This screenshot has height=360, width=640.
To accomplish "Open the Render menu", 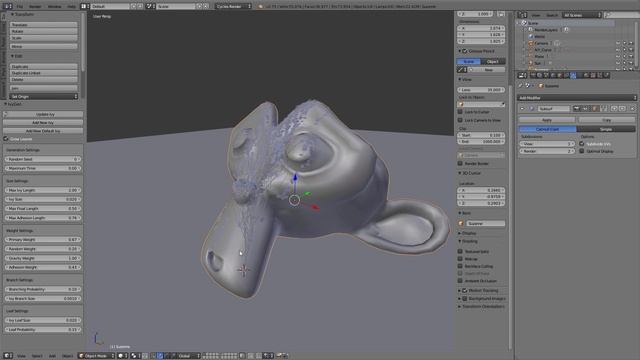I will (35, 7).
